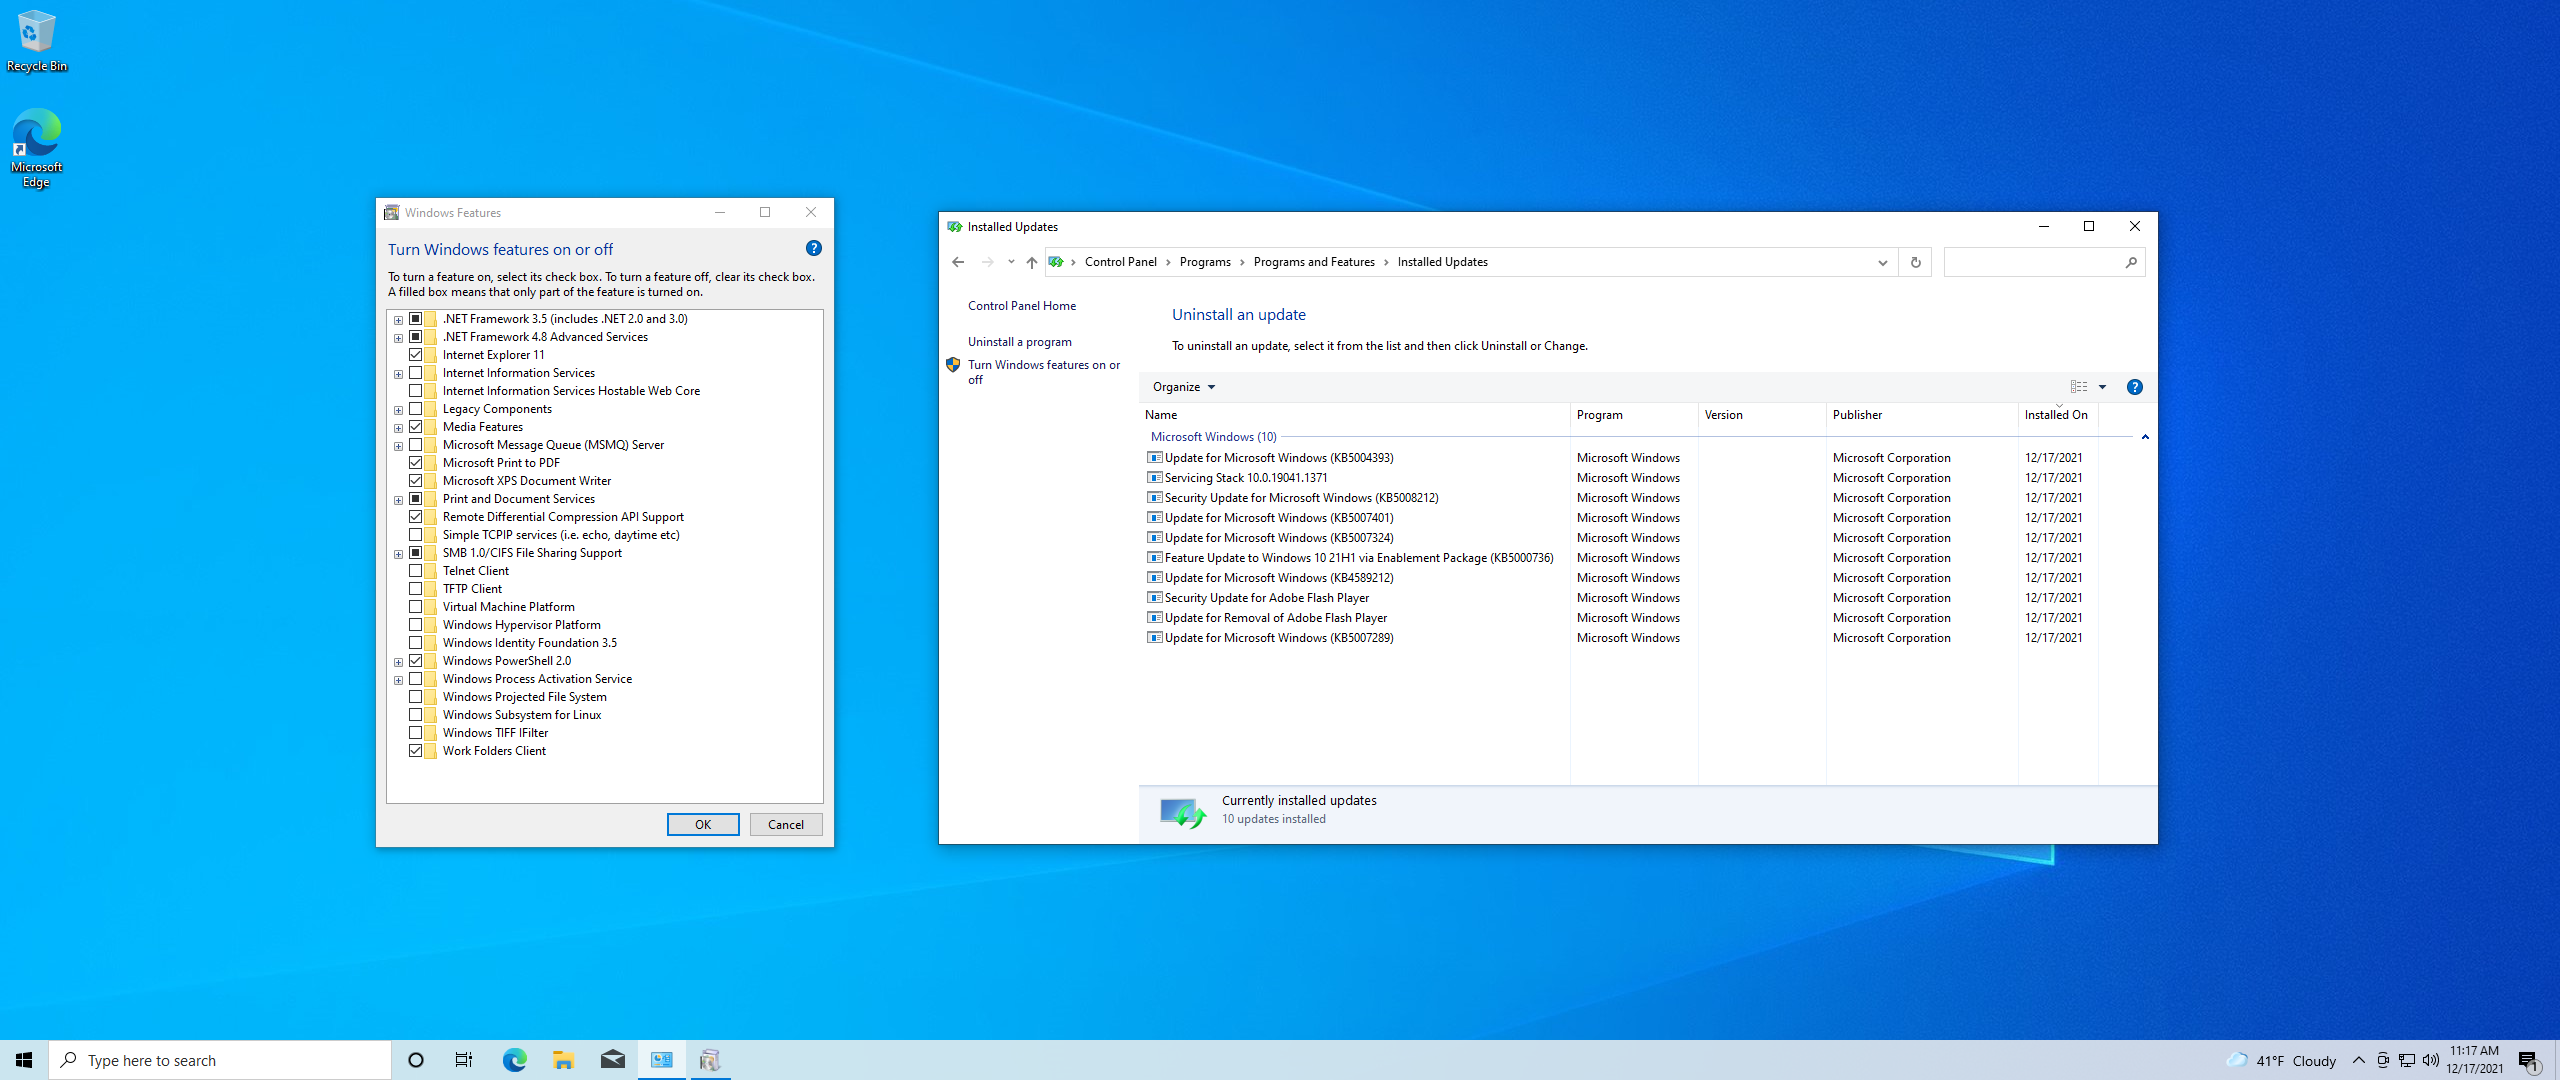The width and height of the screenshot is (2560, 1080).
Task: Open Control Panel Home link
Action: tap(1022, 306)
